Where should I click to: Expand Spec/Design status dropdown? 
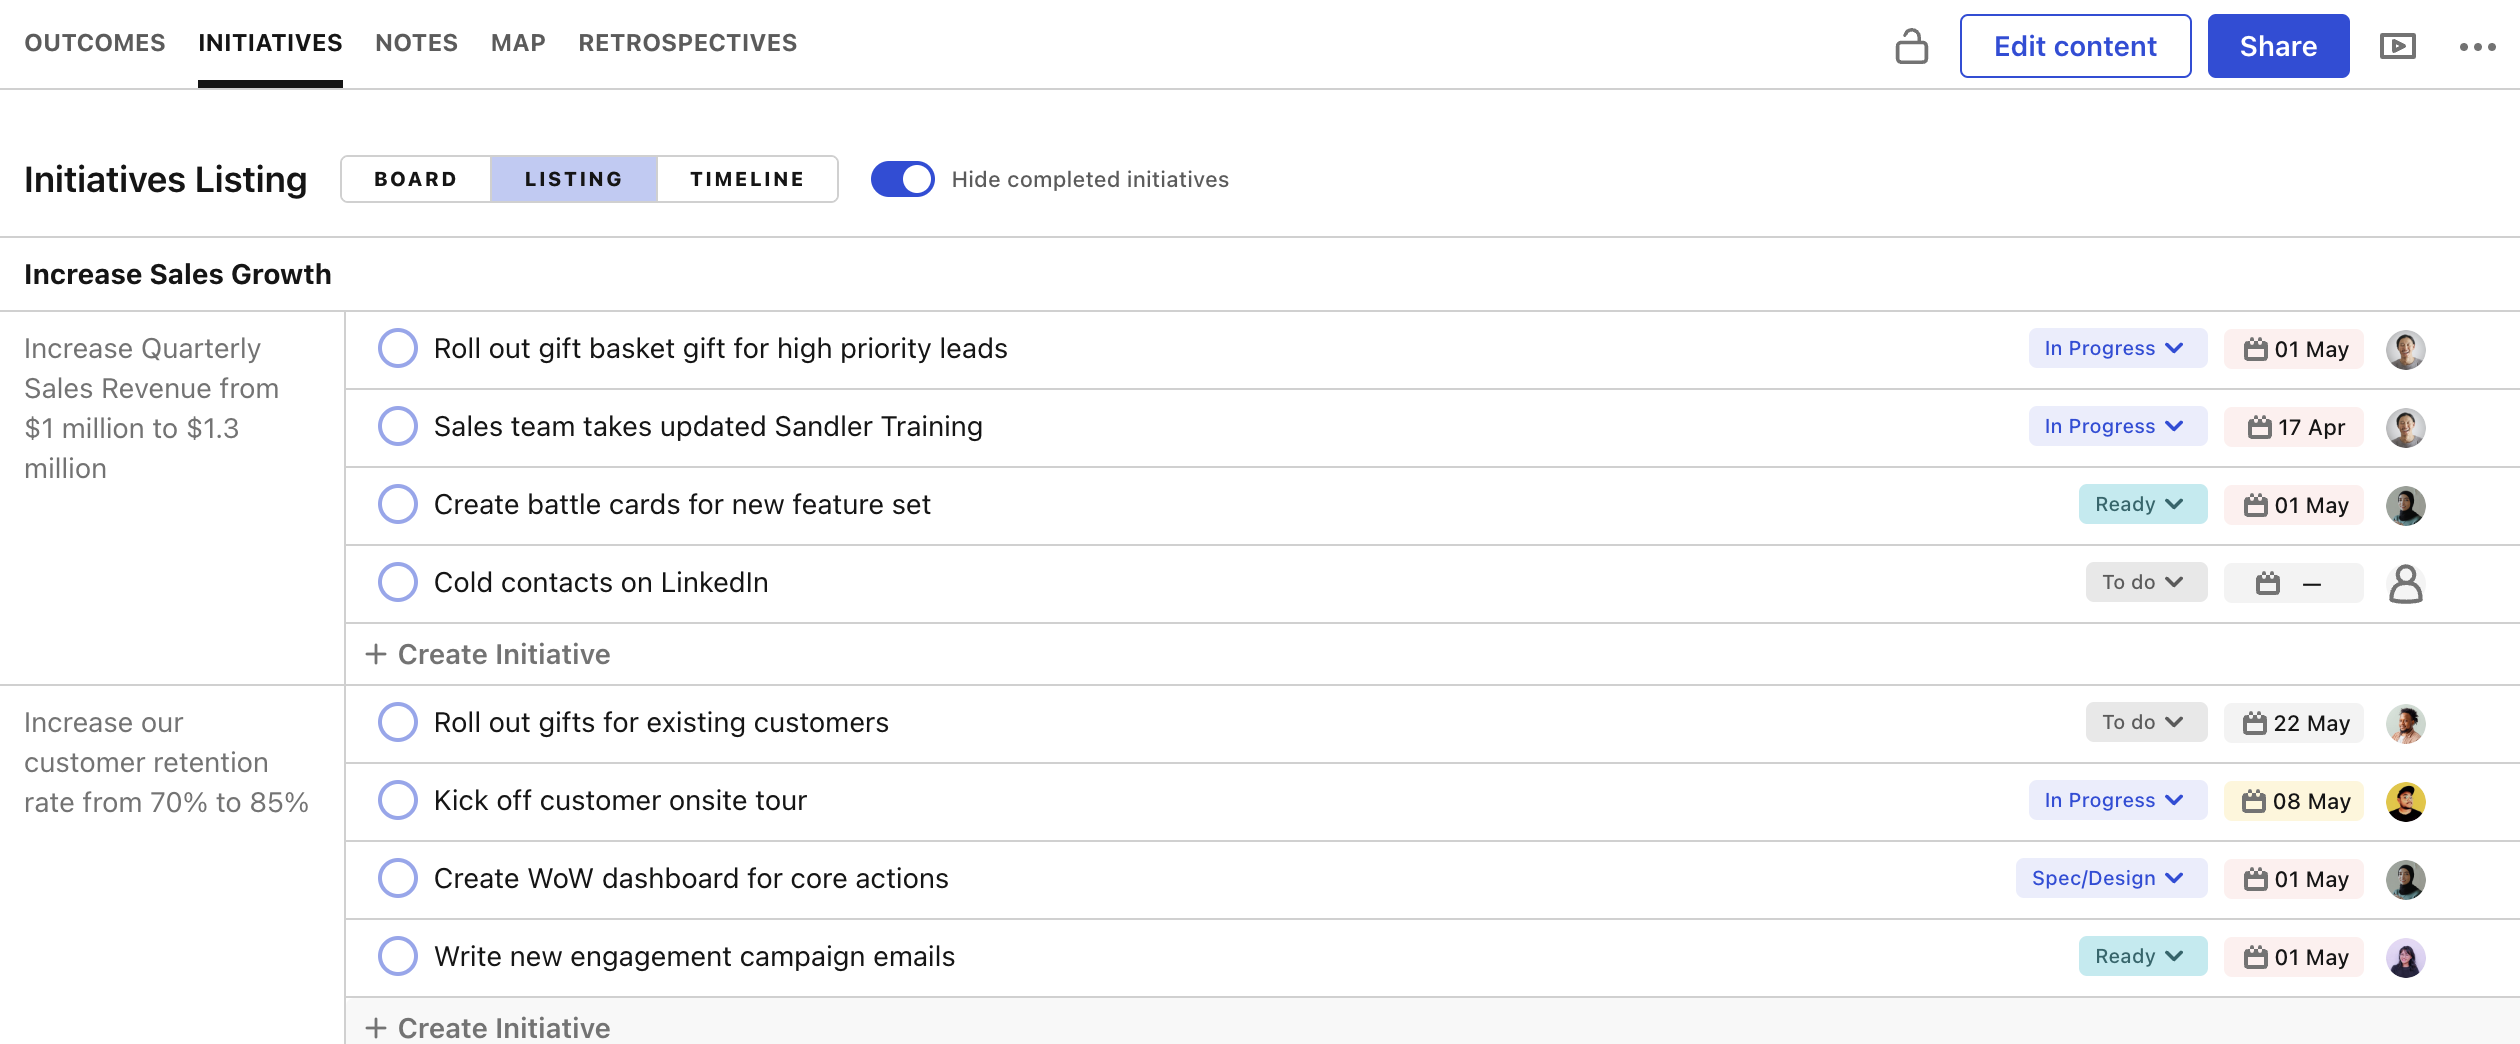(x=2110, y=879)
